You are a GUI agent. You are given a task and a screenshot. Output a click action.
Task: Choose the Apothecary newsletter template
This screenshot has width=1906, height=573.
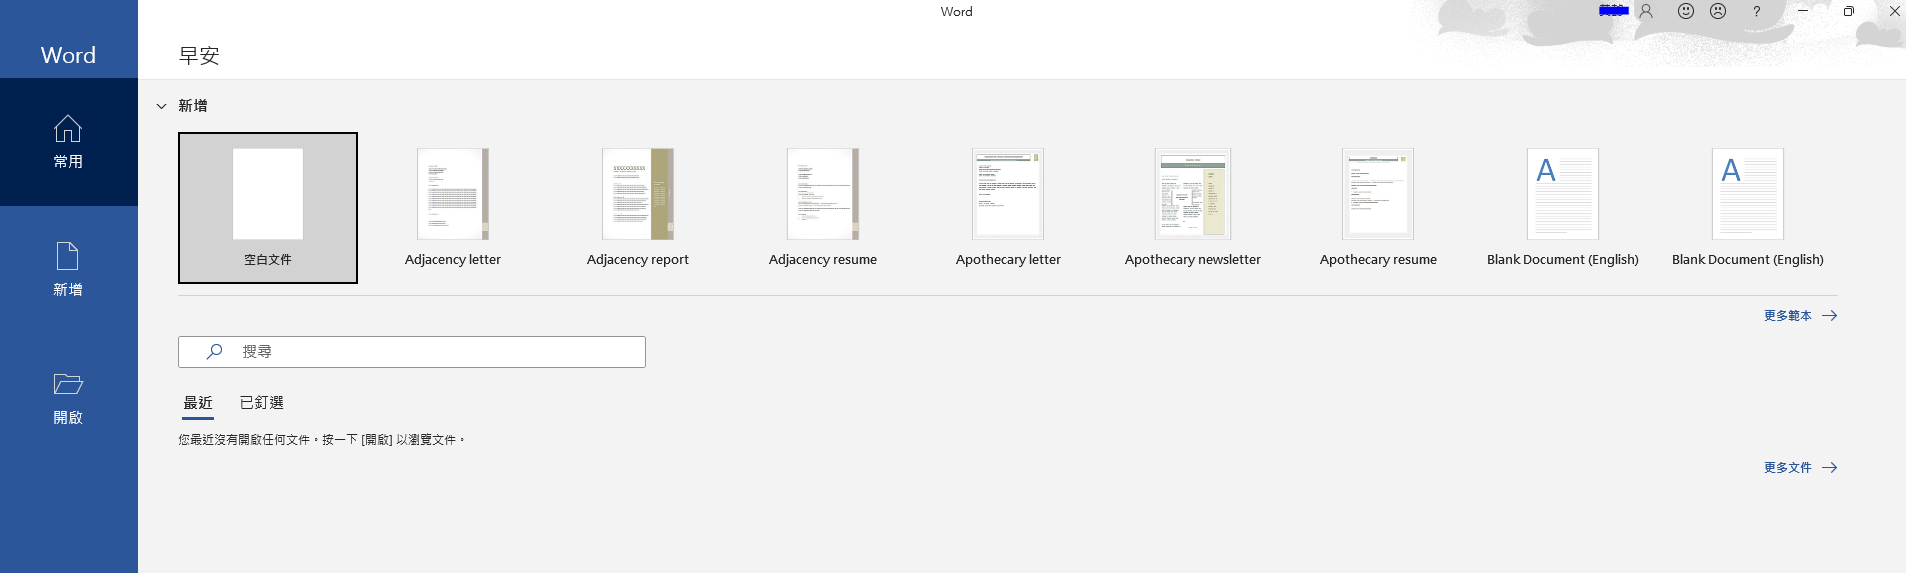(x=1193, y=208)
